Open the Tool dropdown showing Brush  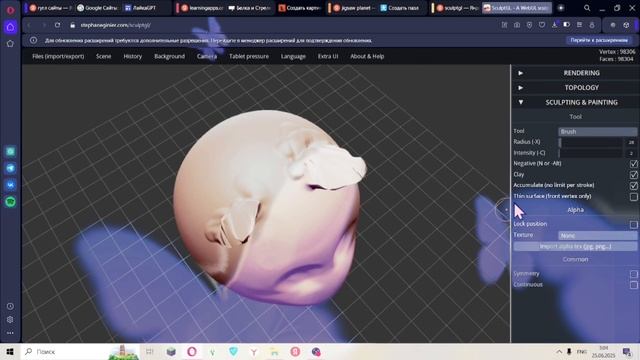598,131
